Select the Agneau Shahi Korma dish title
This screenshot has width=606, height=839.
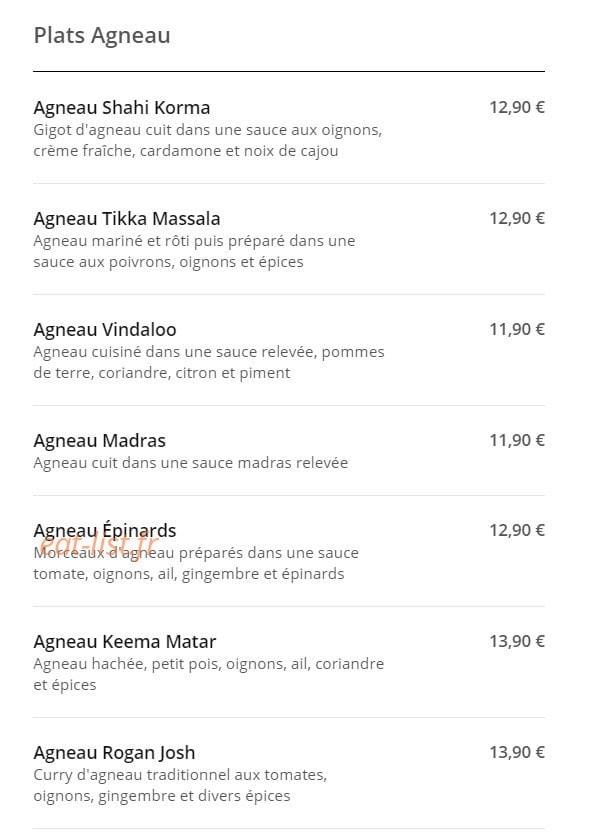121,108
